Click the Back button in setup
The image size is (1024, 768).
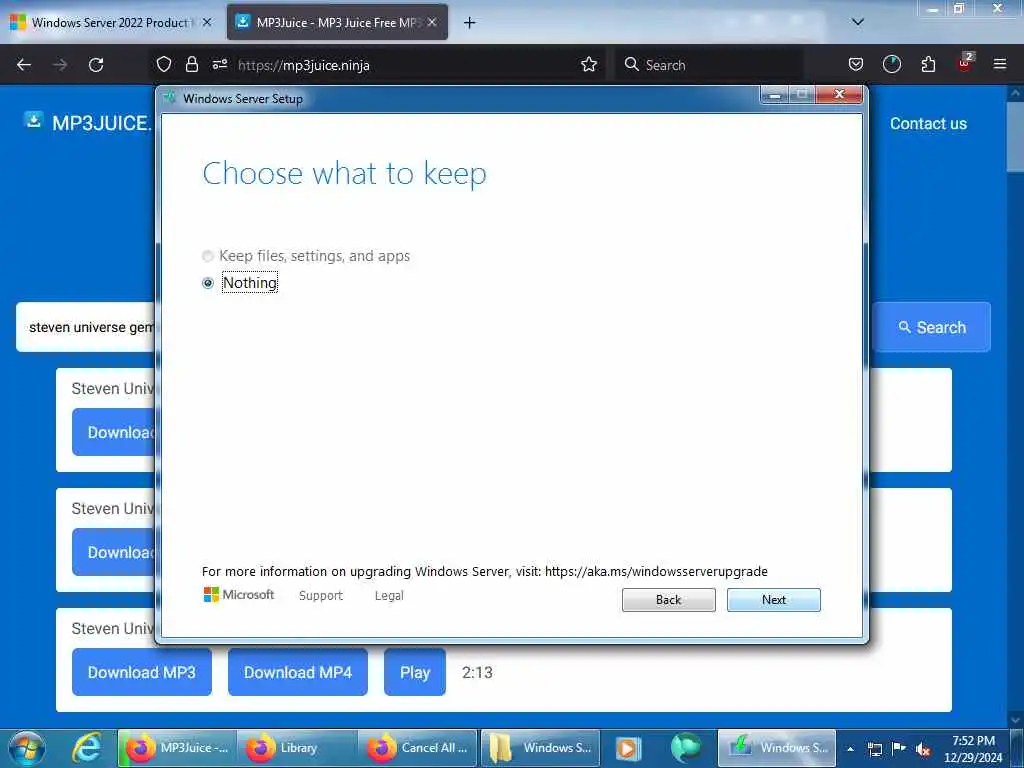pyautogui.click(x=668, y=600)
